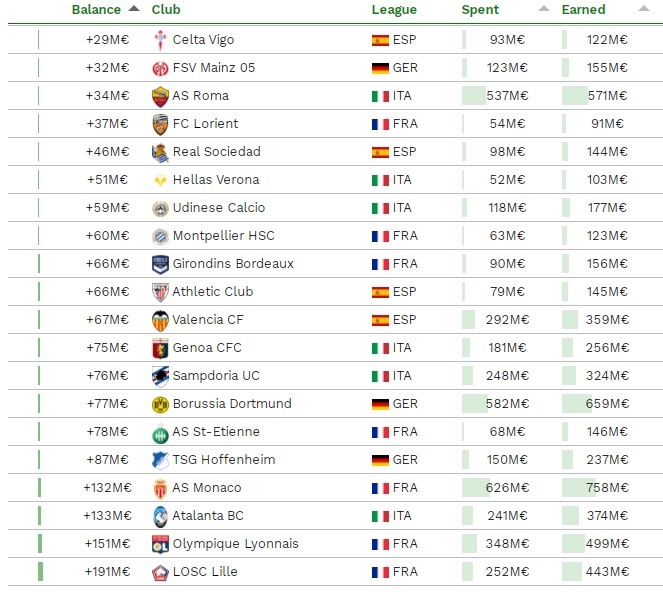The height and width of the screenshot is (592, 663).
Task: Open the TSG Hoffenheim club link
Action: pos(224,460)
